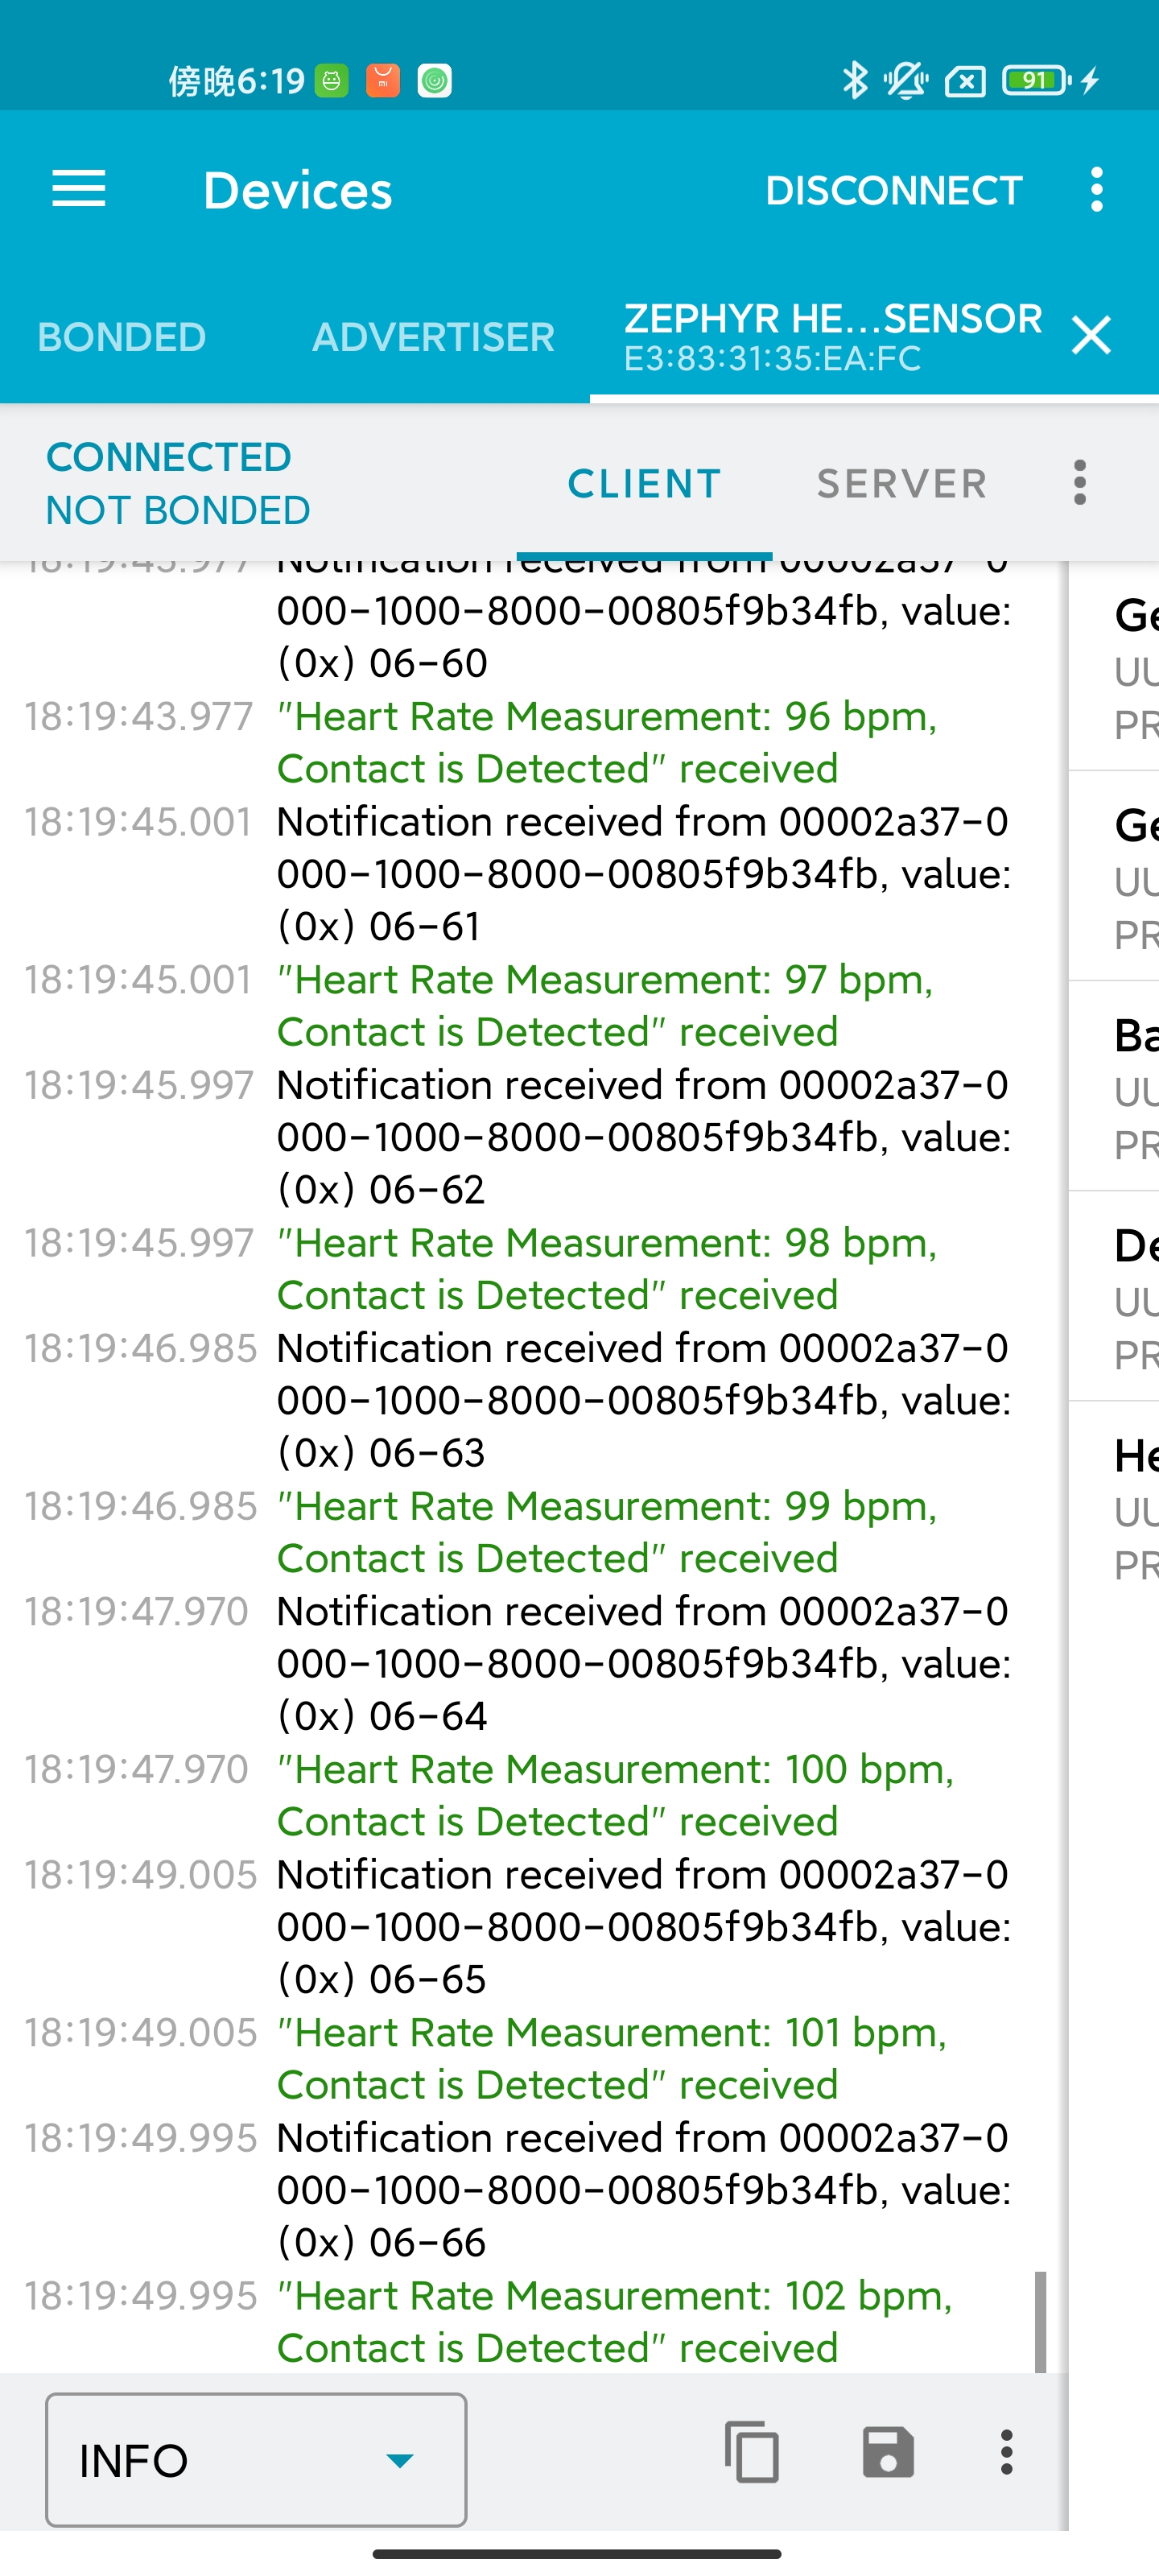
Task: Tap timestamp 18:19:45.001 of value 06-61 entry
Action: pyautogui.click(x=138, y=821)
